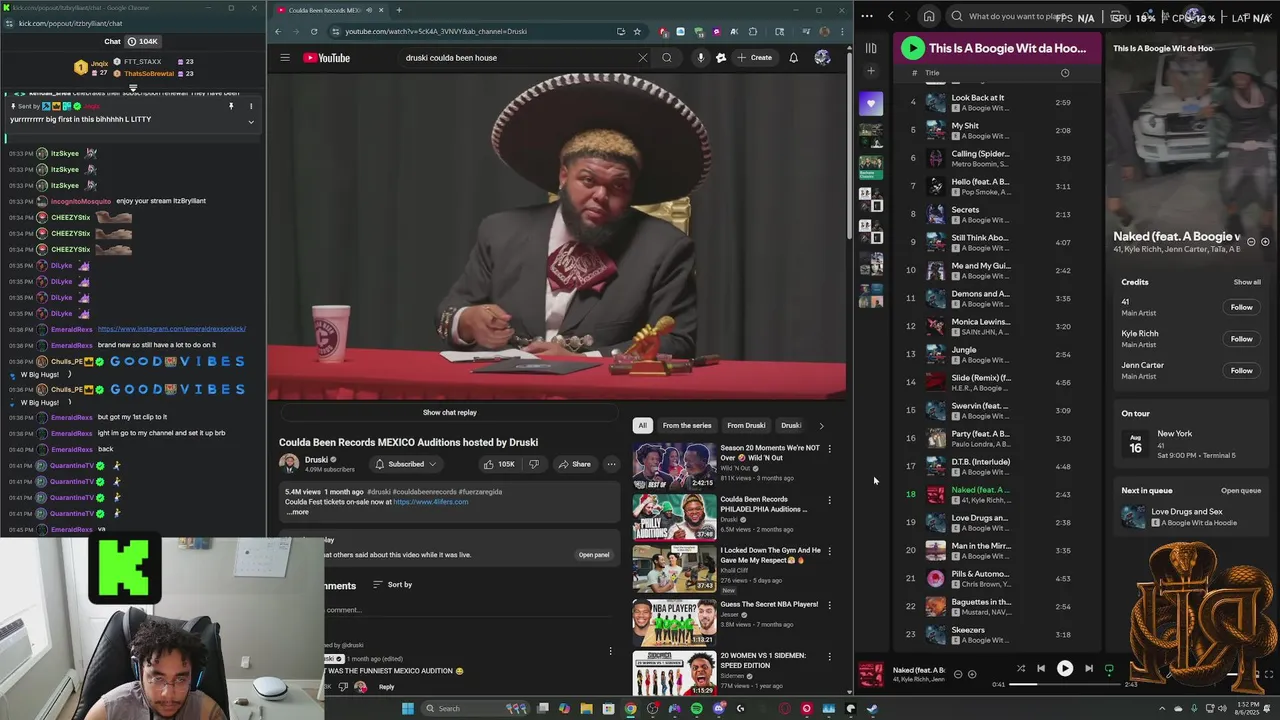This screenshot has height=720, width=1280.
Task: Start voice search with the microphone icon
Action: (x=700, y=58)
